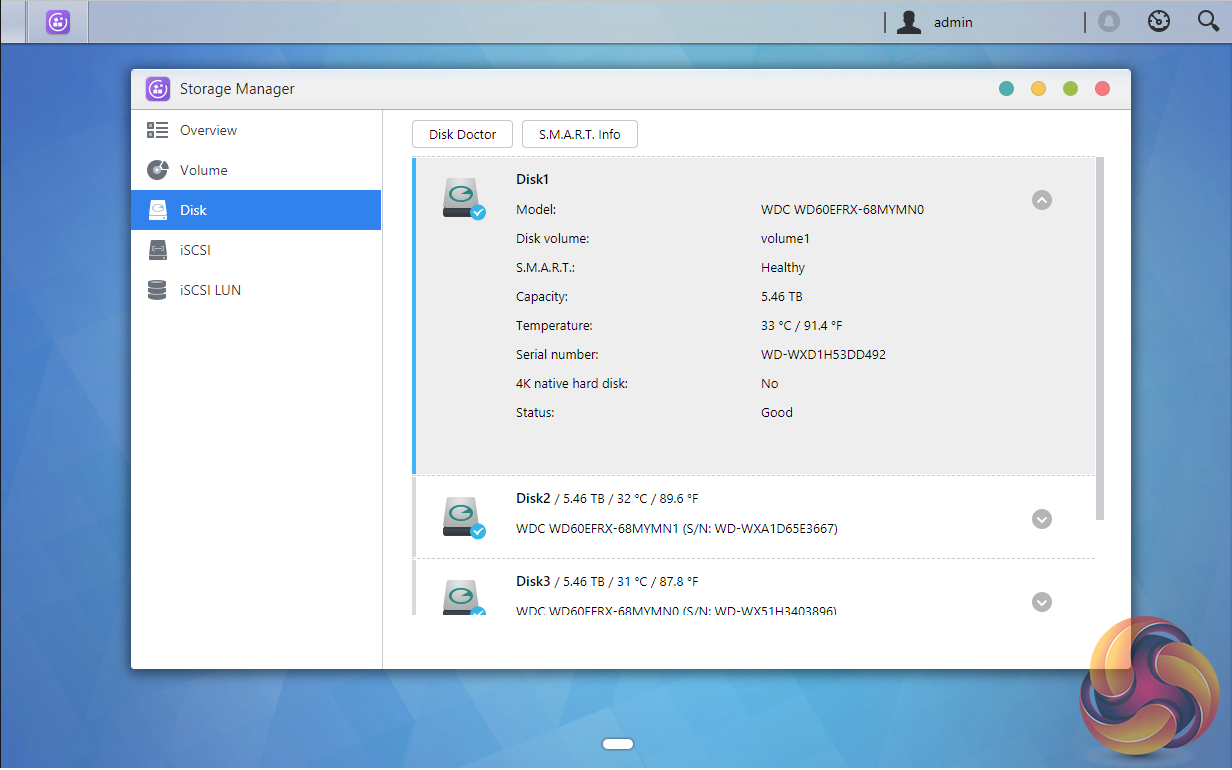Click the Disk Doctor button

point(462,134)
